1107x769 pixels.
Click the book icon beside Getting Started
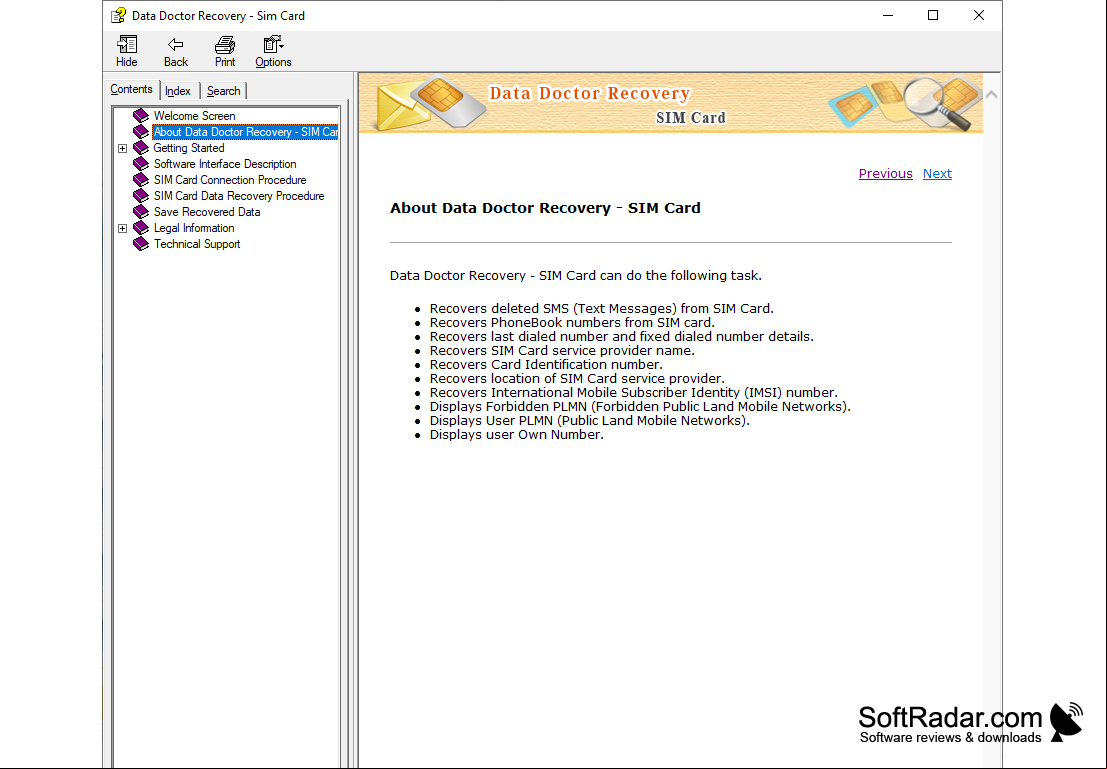click(x=141, y=148)
